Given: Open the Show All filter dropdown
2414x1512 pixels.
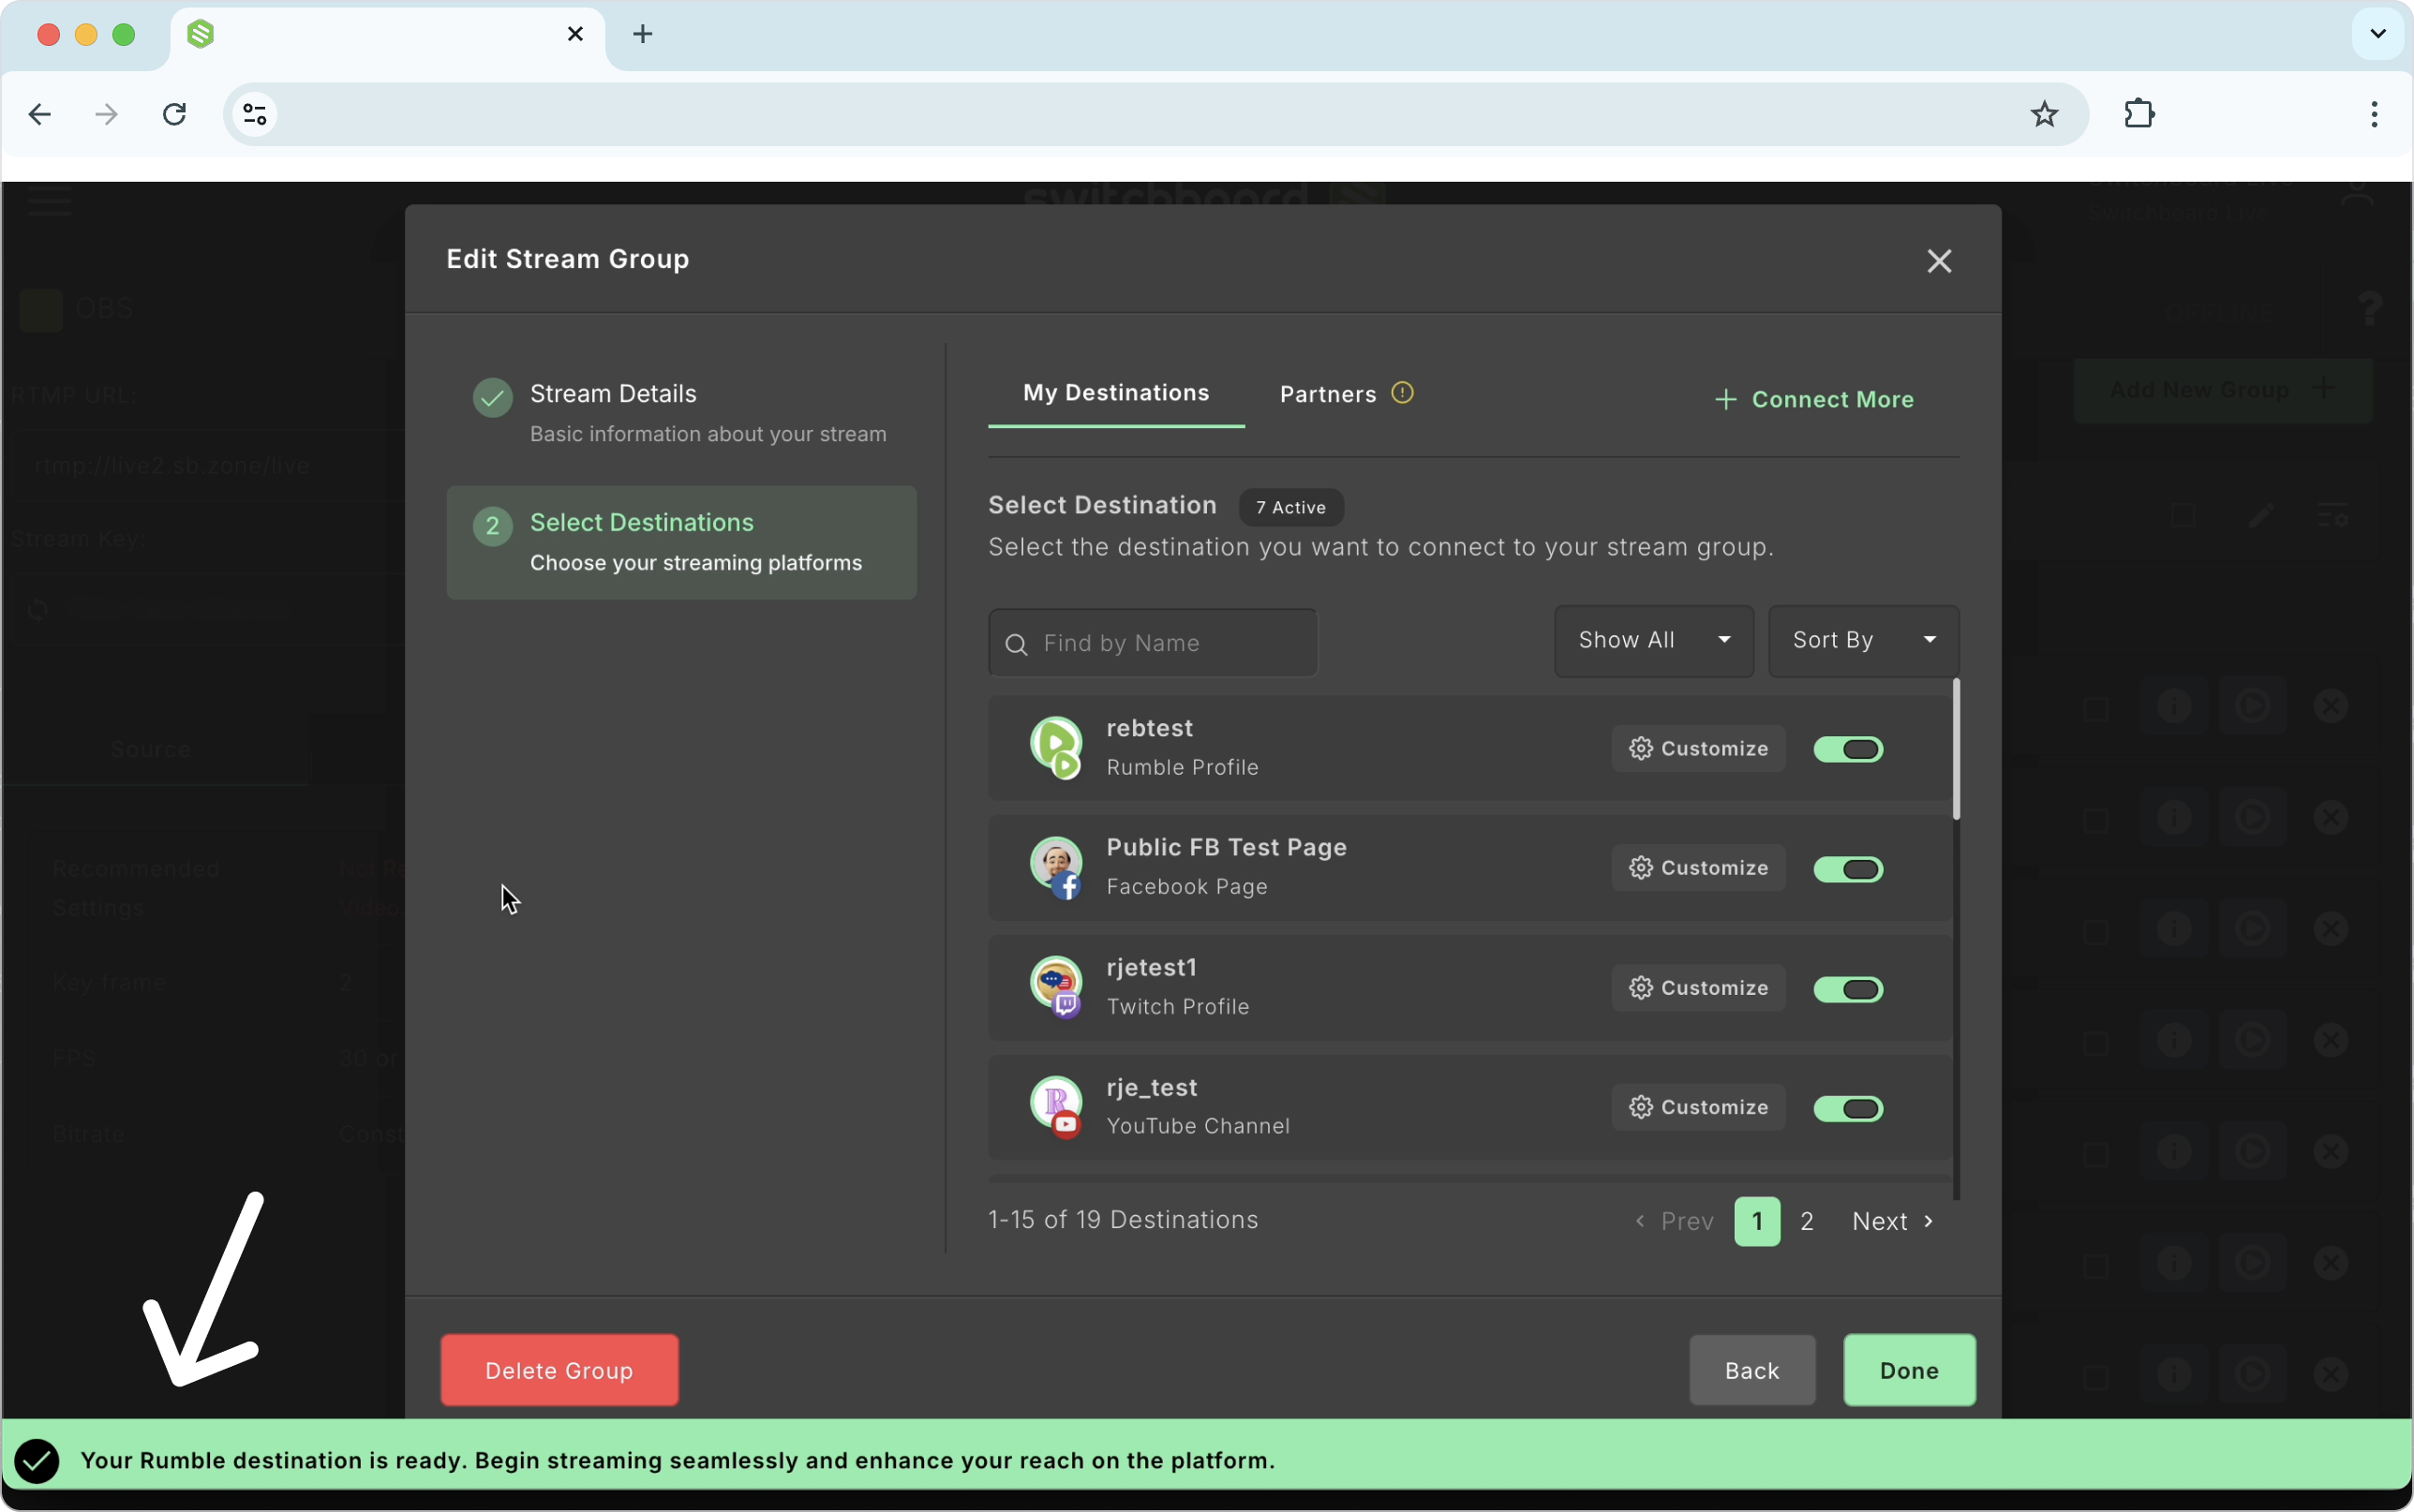Looking at the screenshot, I should pos(1654,641).
